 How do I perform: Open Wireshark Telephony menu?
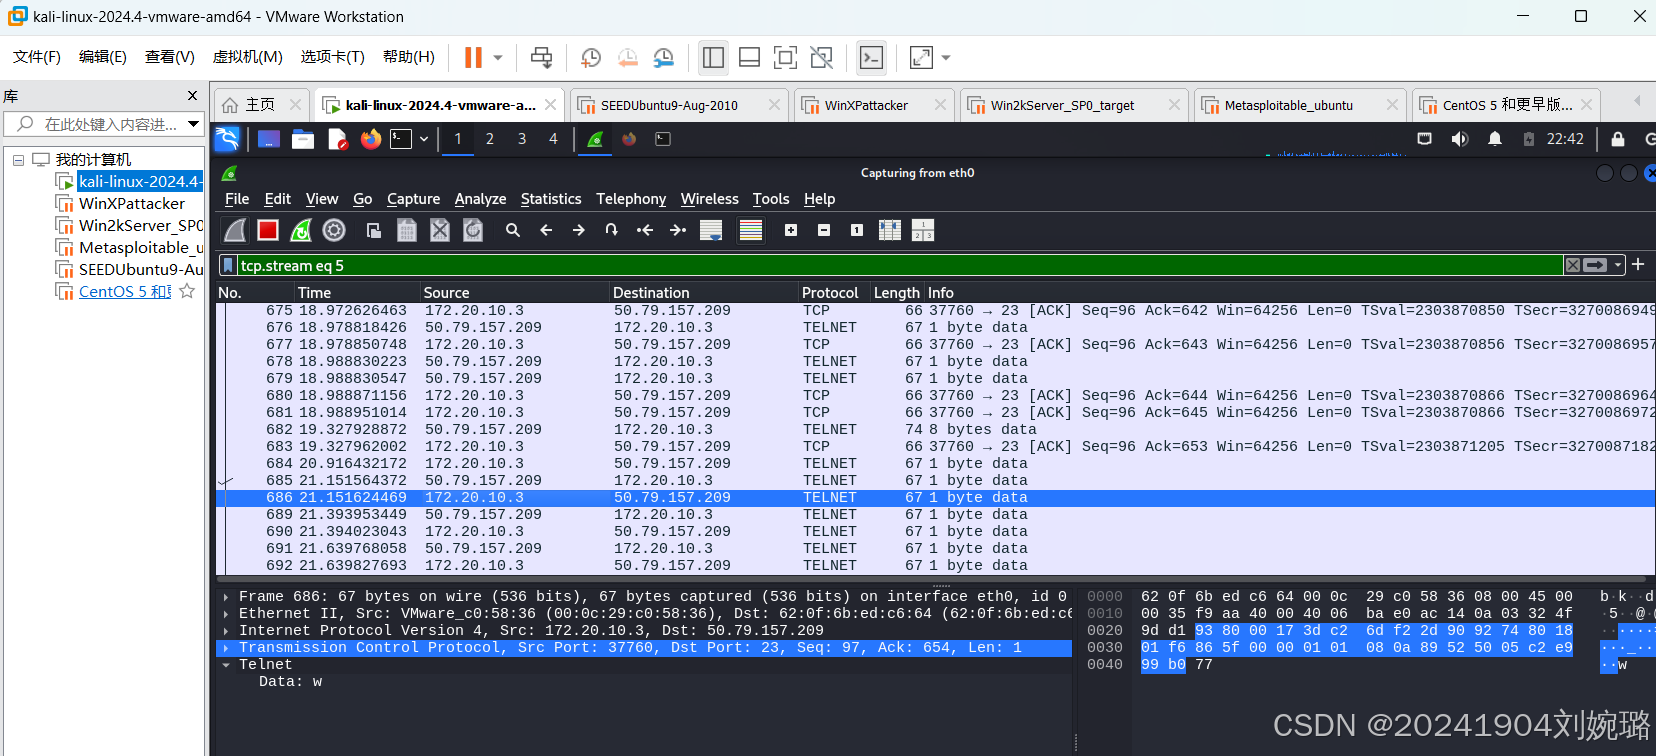coord(631,199)
